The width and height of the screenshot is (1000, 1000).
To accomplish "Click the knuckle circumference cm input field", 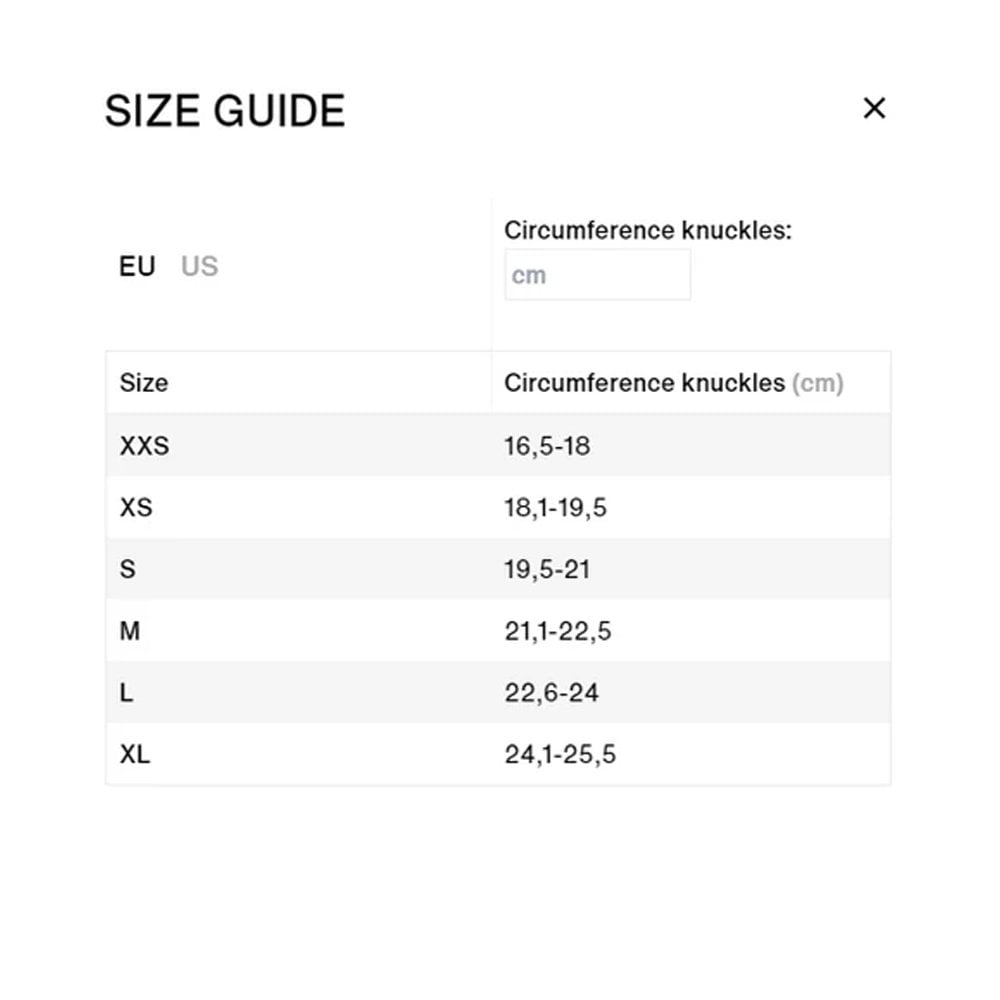I will pos(597,275).
